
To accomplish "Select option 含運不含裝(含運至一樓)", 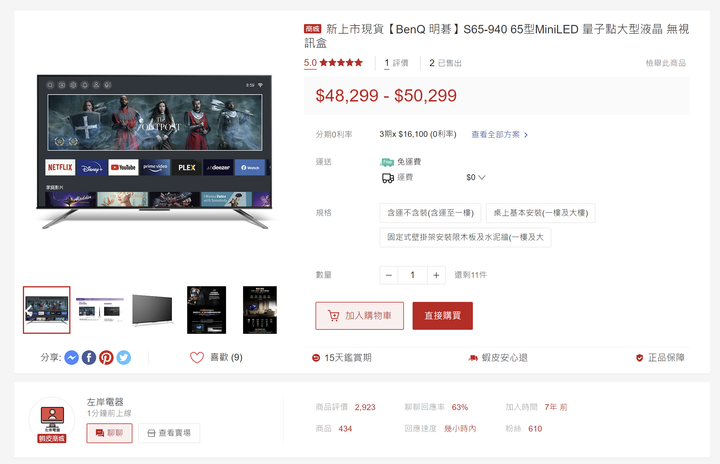I will coord(430,213).
